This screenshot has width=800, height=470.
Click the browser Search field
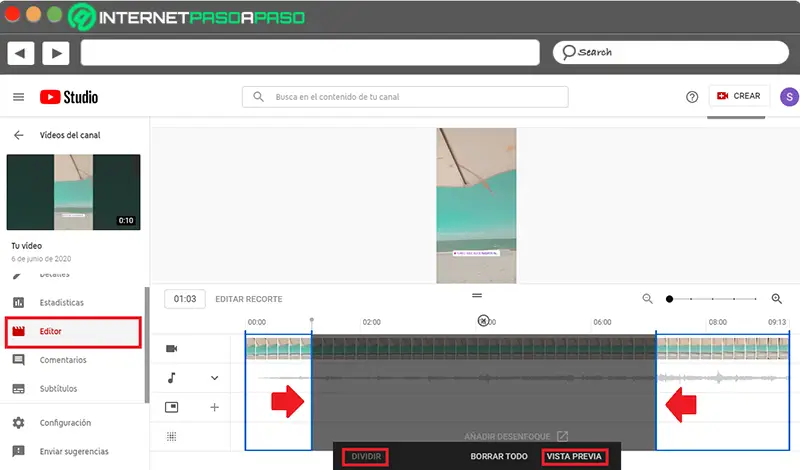(x=671, y=52)
